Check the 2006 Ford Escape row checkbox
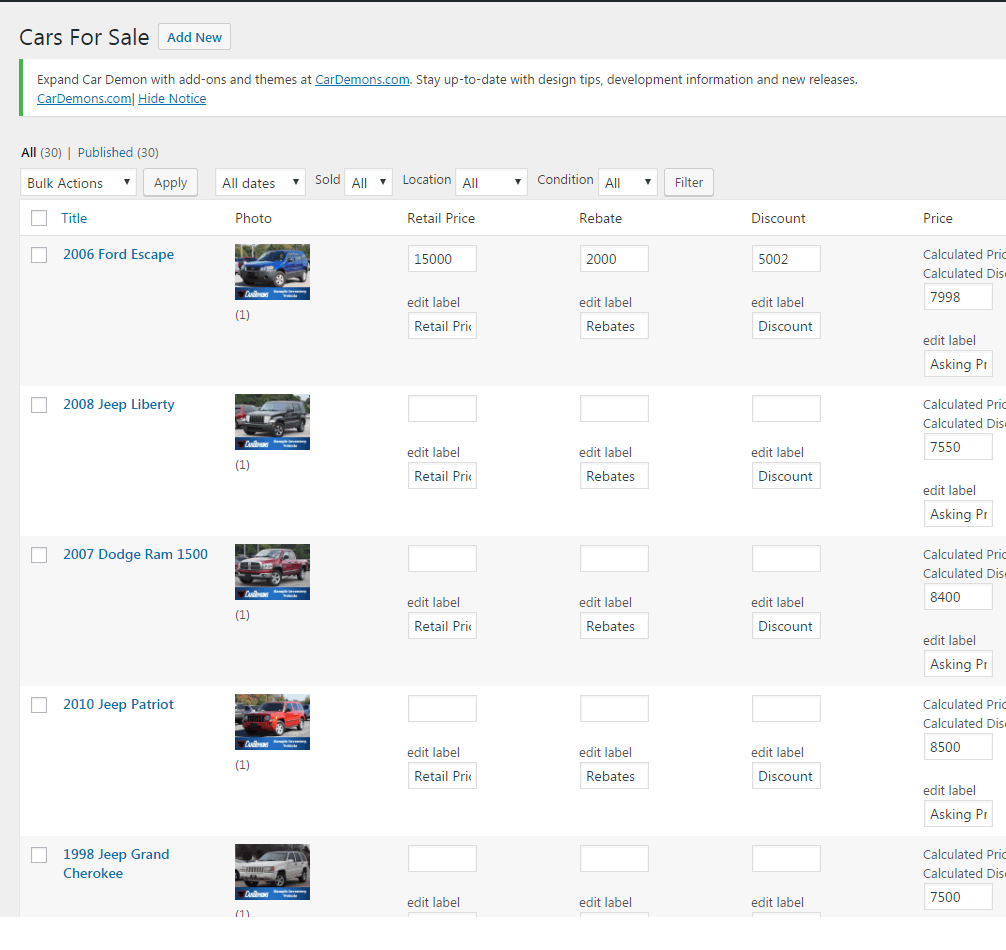This screenshot has width=1006, height=950. [39, 255]
